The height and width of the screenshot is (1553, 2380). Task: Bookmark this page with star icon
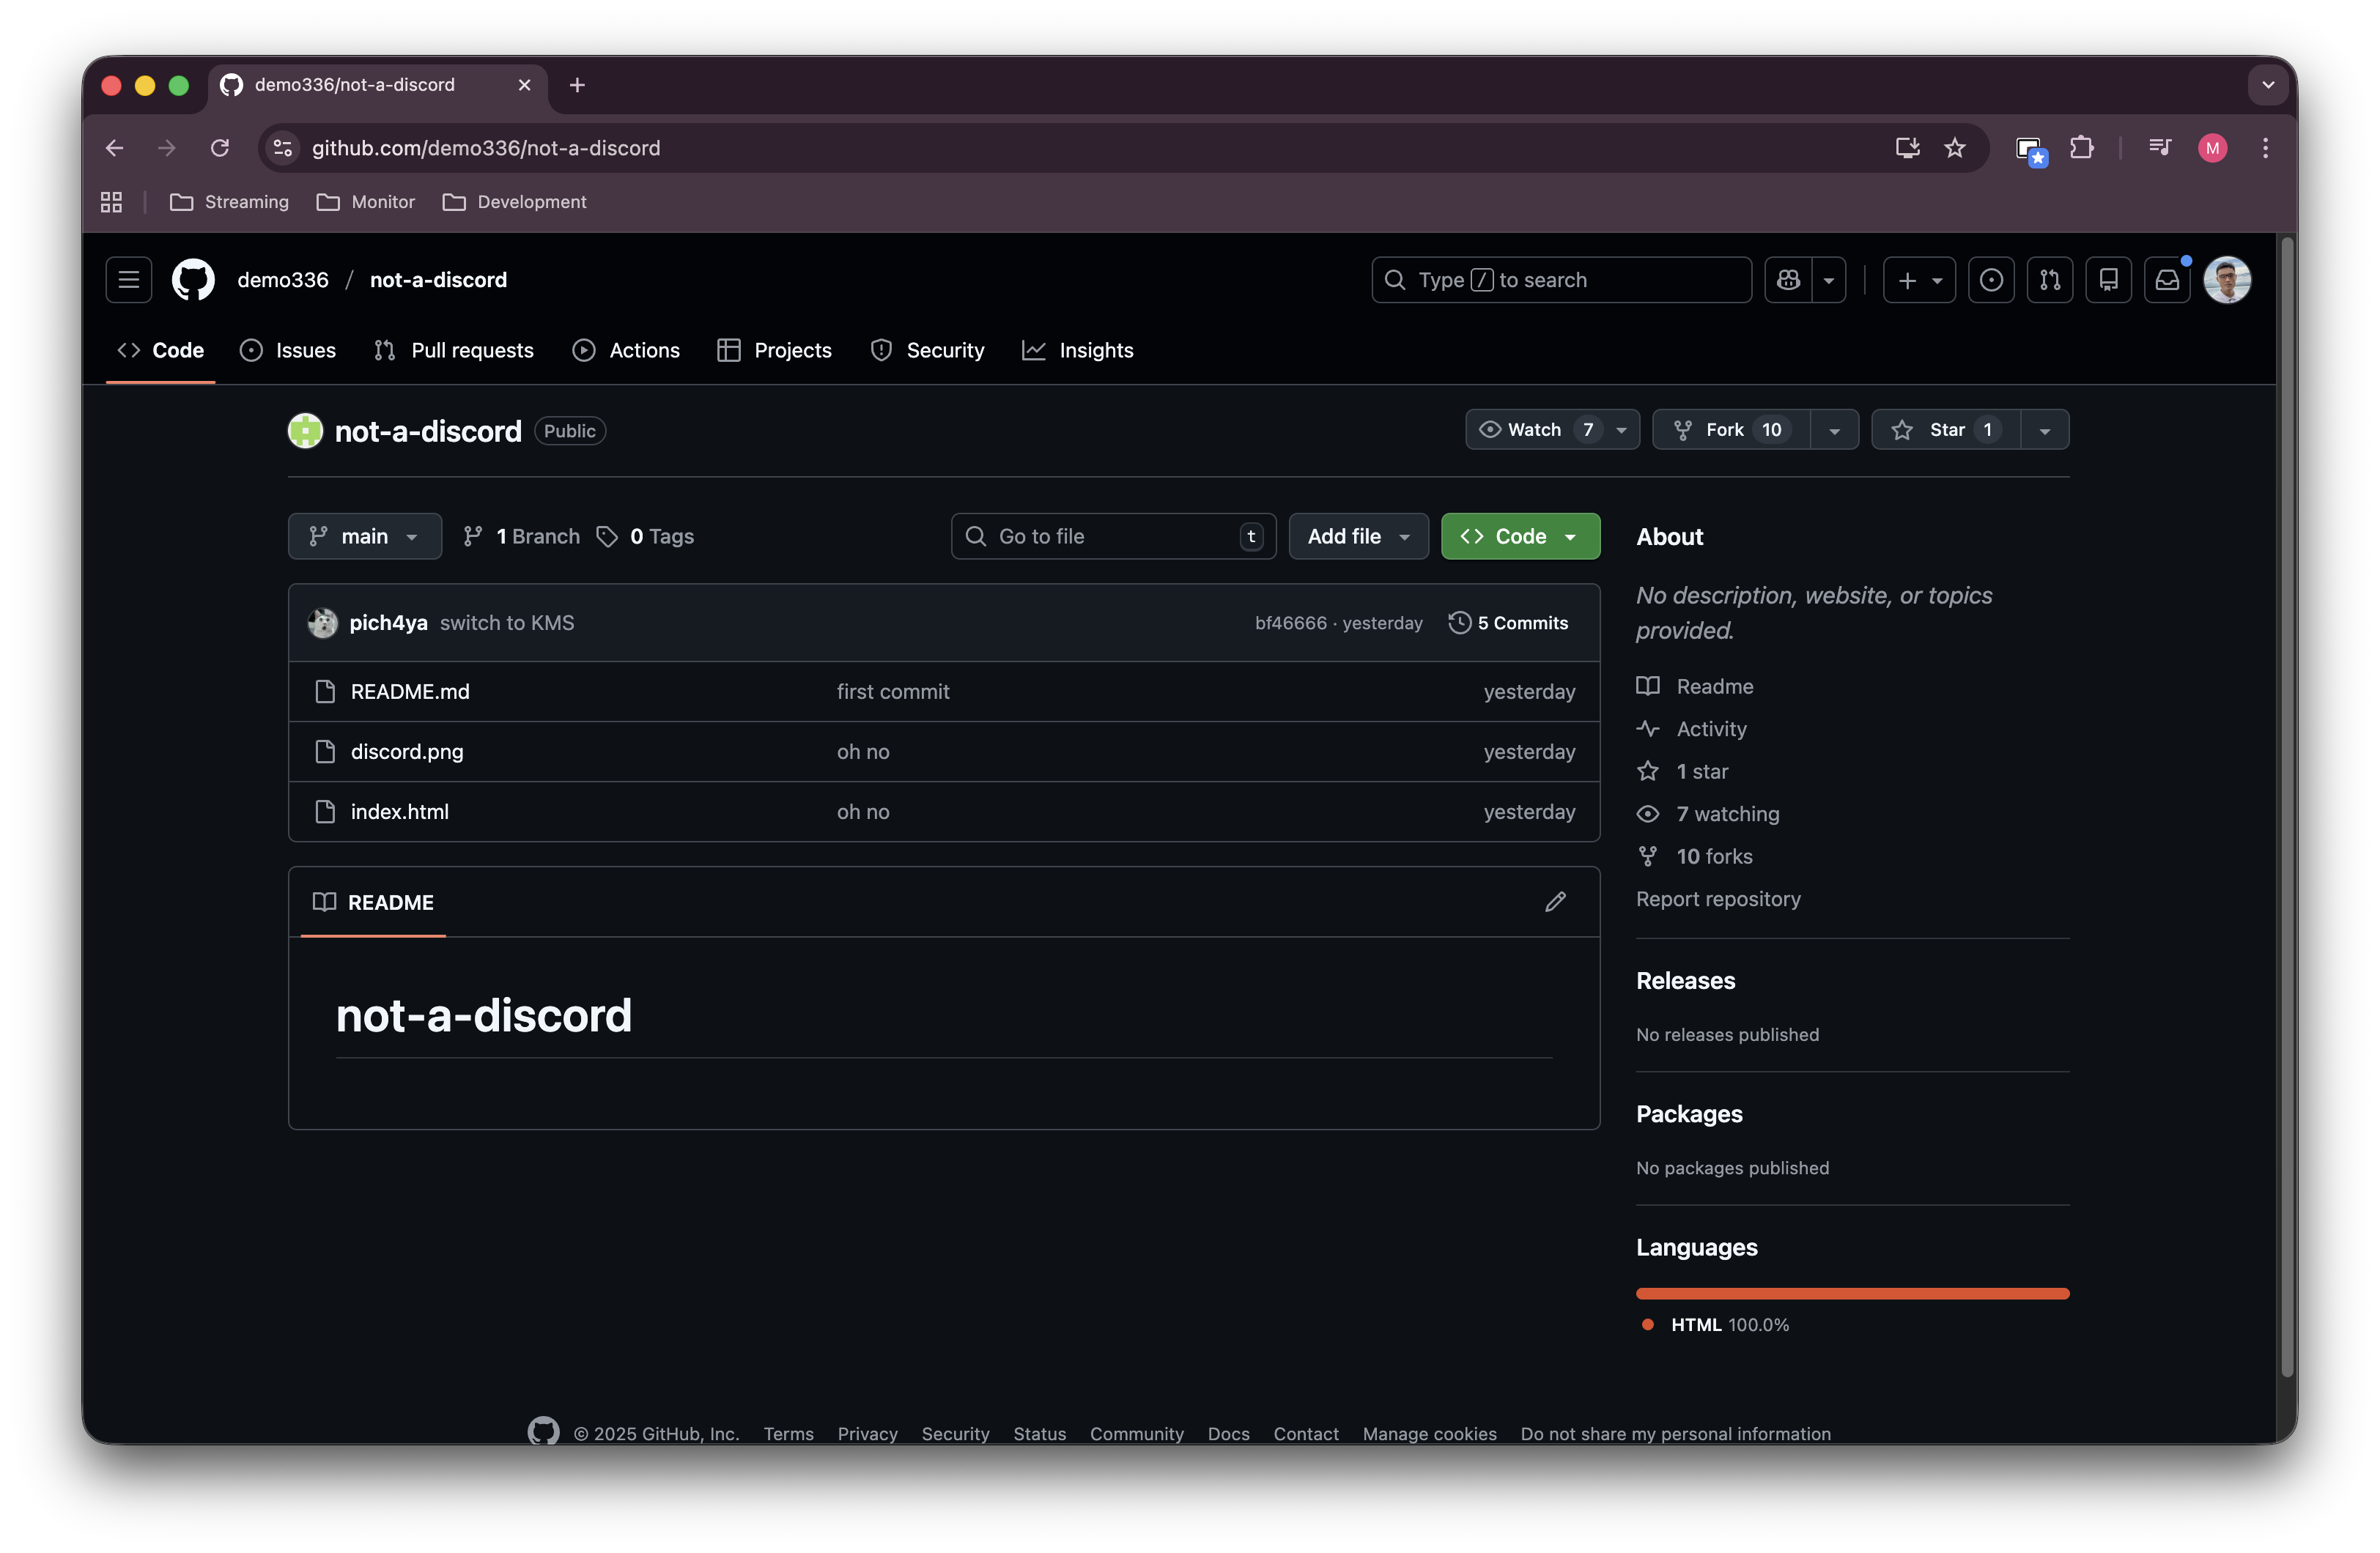click(x=1955, y=148)
